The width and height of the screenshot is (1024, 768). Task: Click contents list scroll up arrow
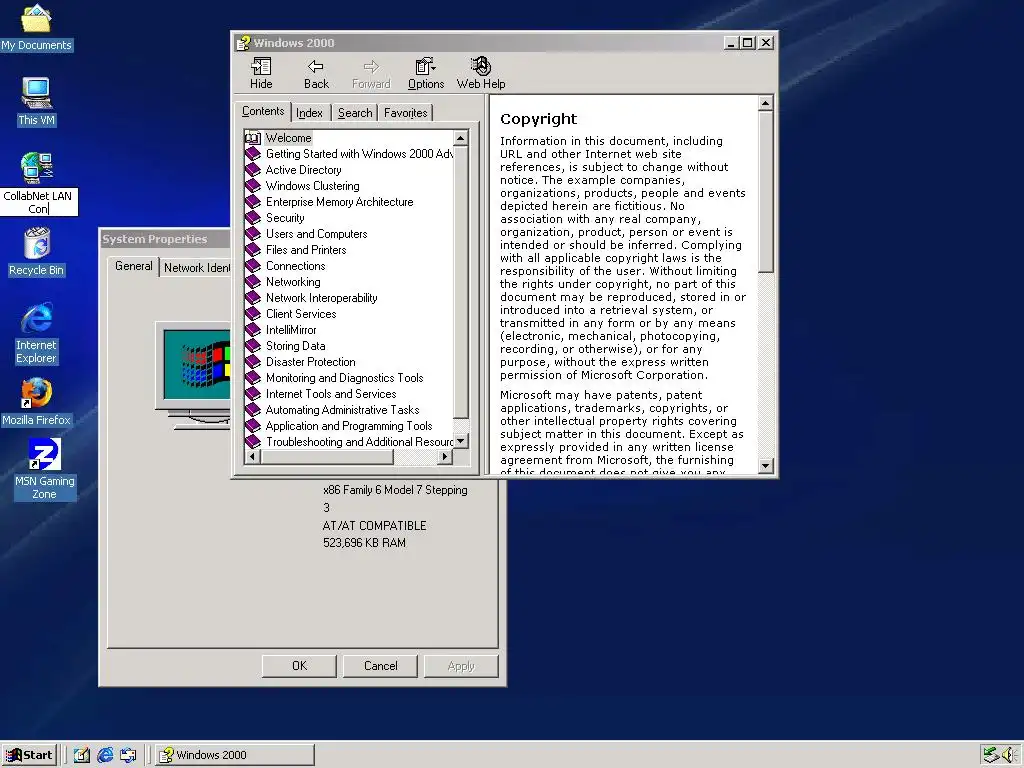460,138
